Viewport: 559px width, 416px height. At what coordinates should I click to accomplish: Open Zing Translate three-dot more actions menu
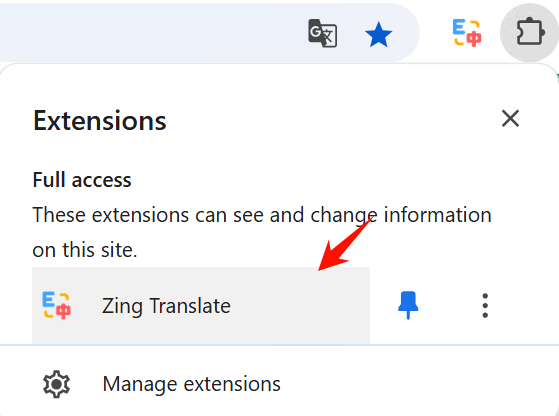click(x=485, y=305)
